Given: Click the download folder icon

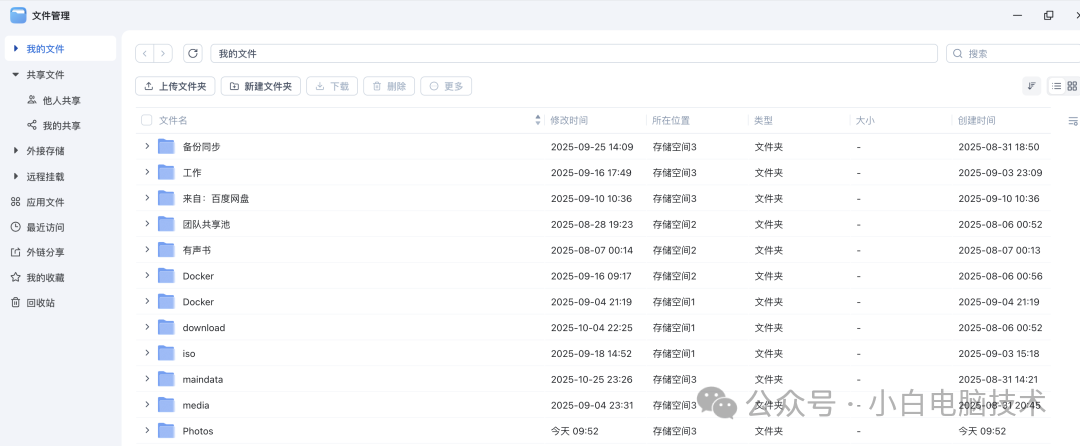Looking at the screenshot, I should click(x=166, y=327).
